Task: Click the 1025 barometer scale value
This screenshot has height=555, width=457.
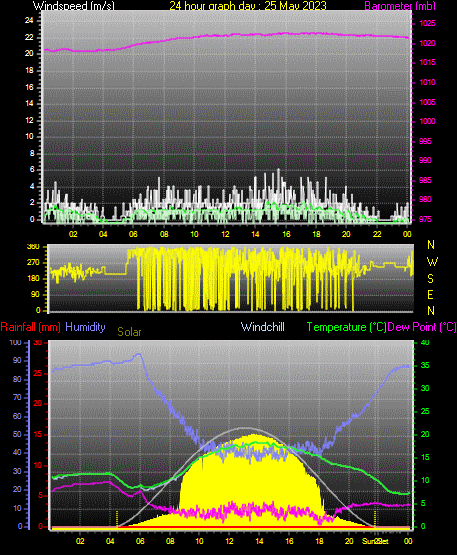Action: [x=428, y=23]
